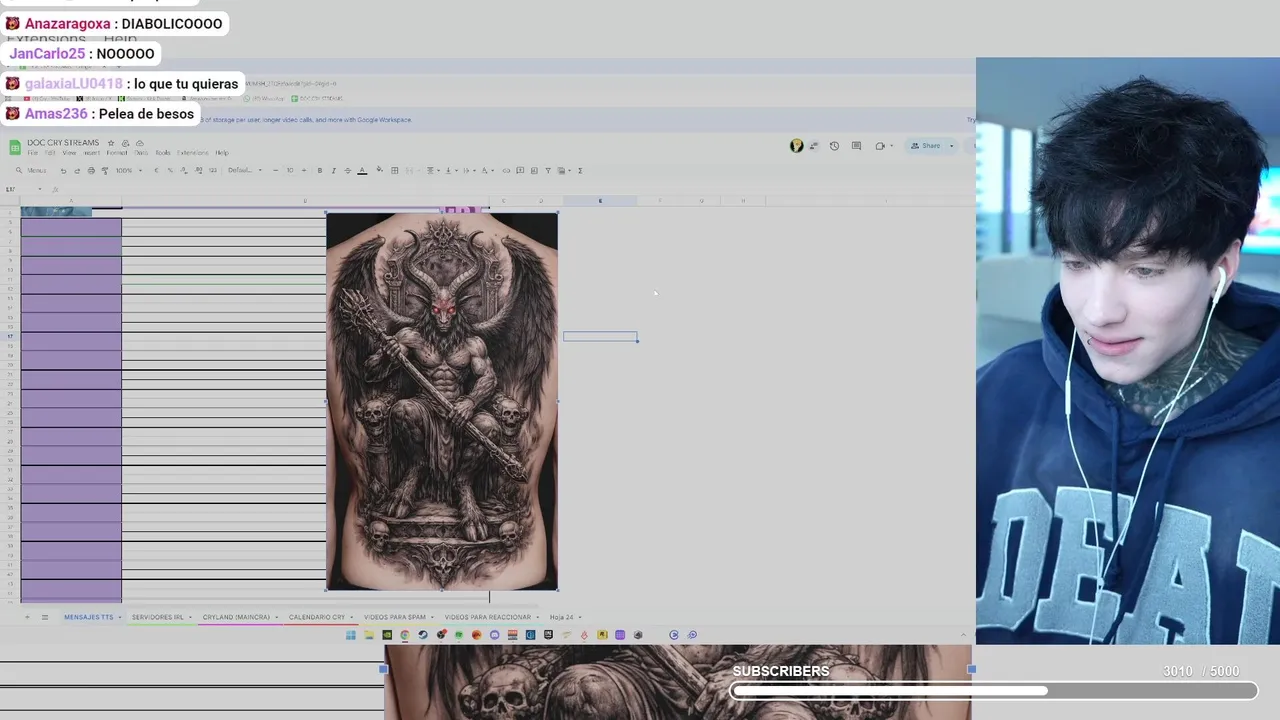Open the Tools menu
Image resolution: width=1280 pixels, height=720 pixels.
163,153
